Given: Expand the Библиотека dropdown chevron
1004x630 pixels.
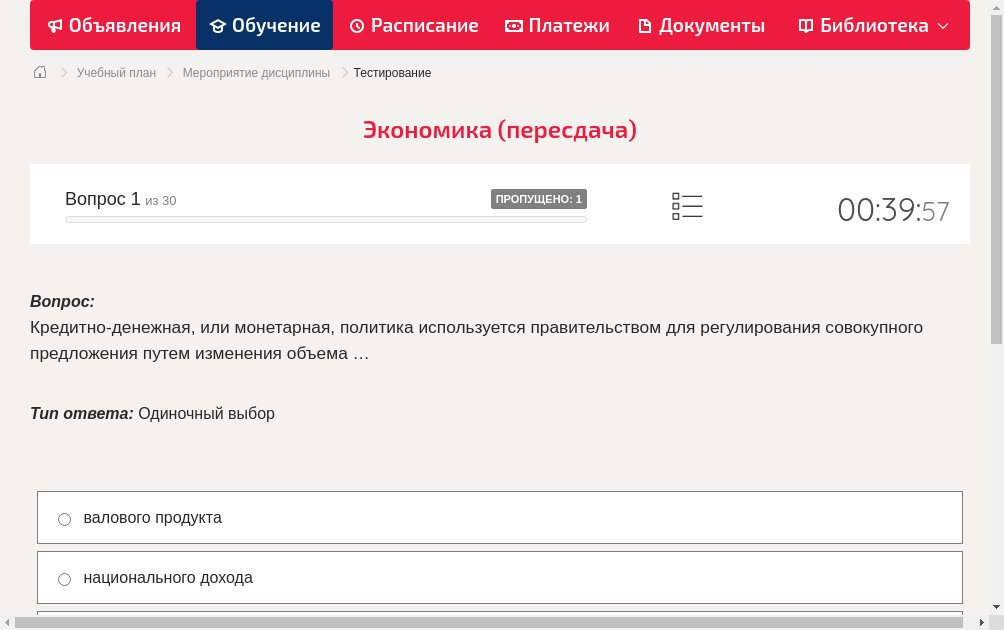Looking at the screenshot, I should [941, 27].
